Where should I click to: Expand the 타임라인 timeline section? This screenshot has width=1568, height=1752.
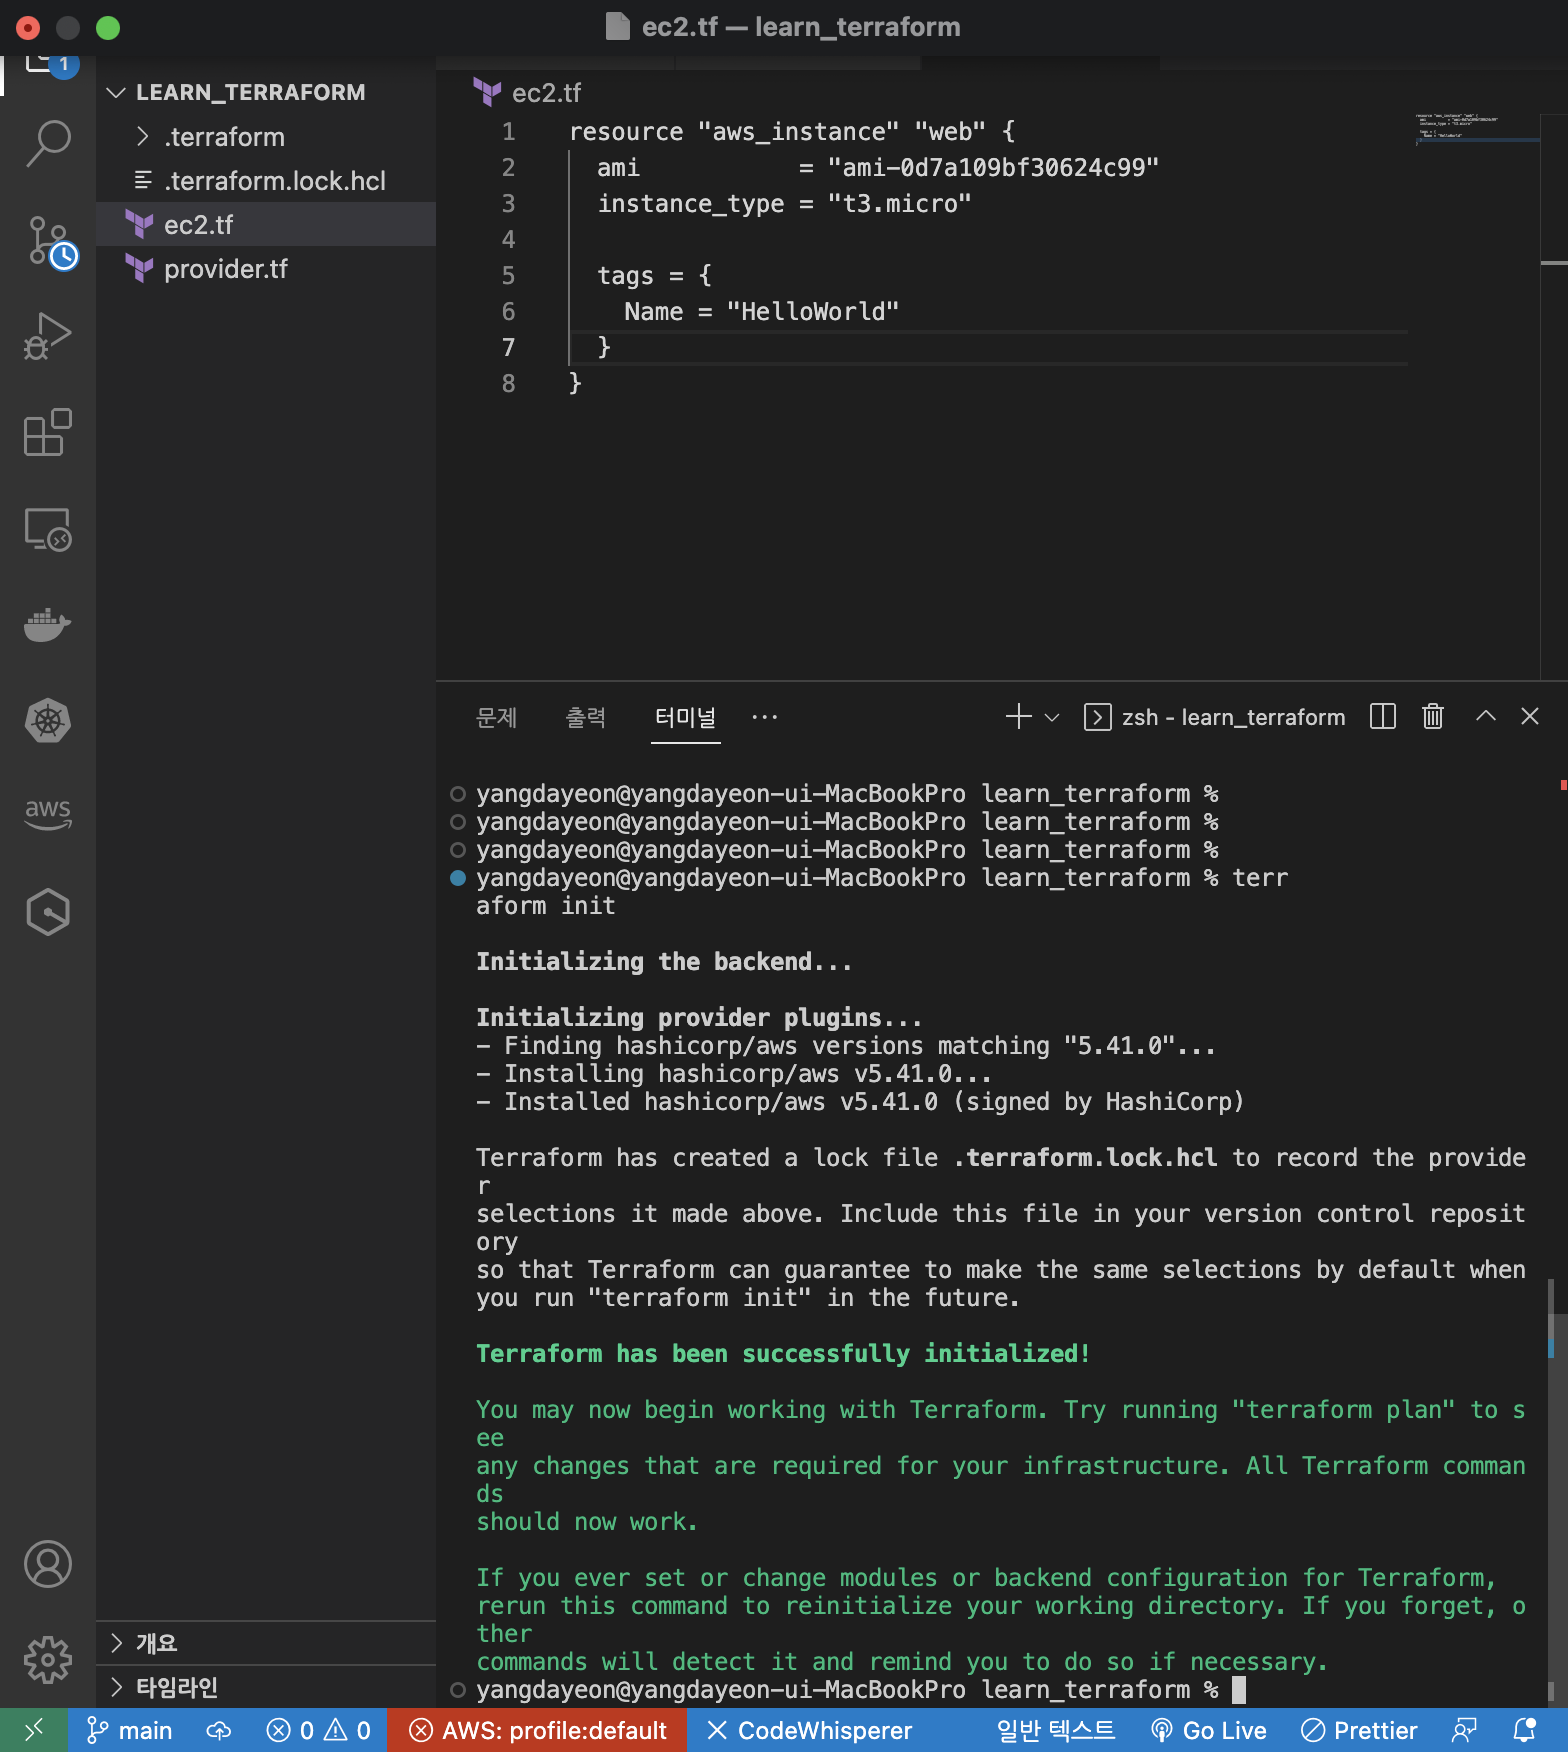tap(266, 1687)
